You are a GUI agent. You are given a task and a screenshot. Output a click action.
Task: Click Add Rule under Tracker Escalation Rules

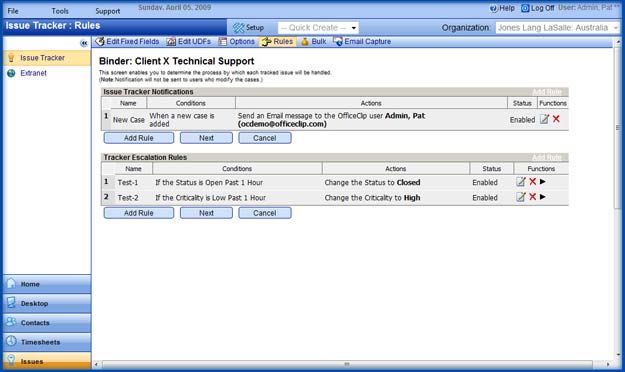(x=139, y=213)
